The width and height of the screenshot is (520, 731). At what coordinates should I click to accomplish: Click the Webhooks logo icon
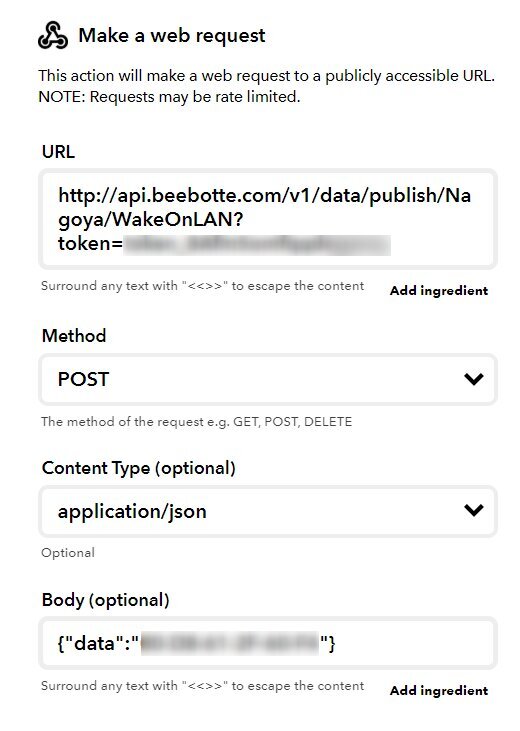(x=53, y=35)
